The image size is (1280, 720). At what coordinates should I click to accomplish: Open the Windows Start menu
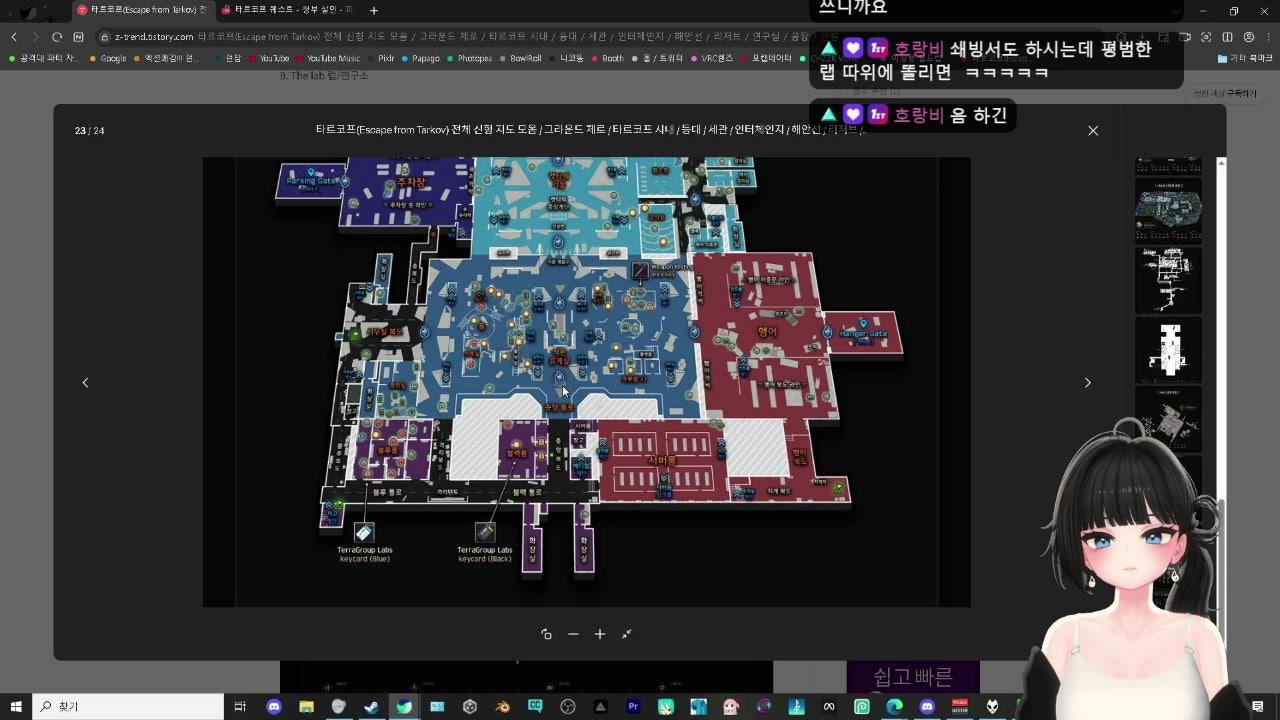click(16, 707)
